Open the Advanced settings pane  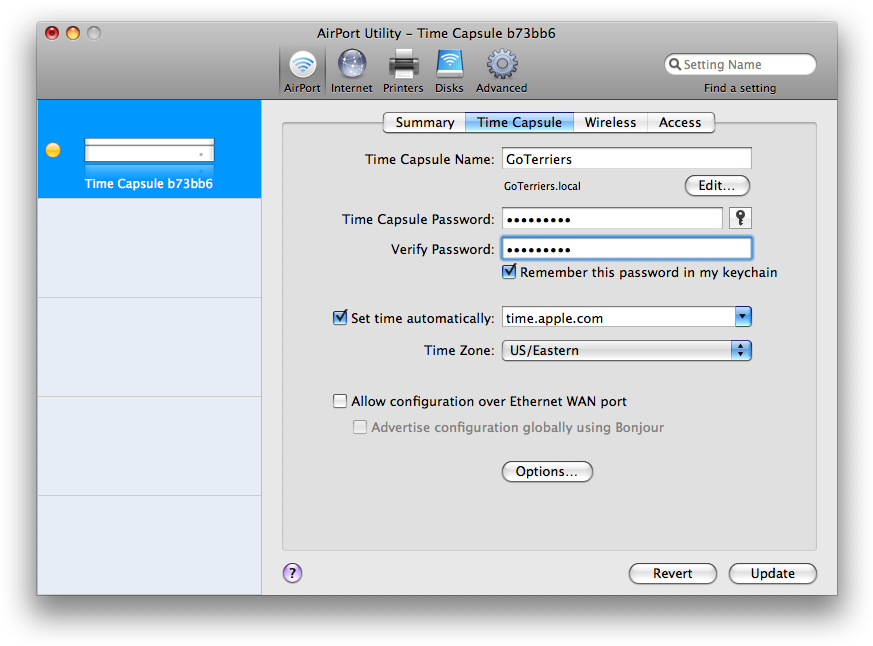[x=502, y=71]
